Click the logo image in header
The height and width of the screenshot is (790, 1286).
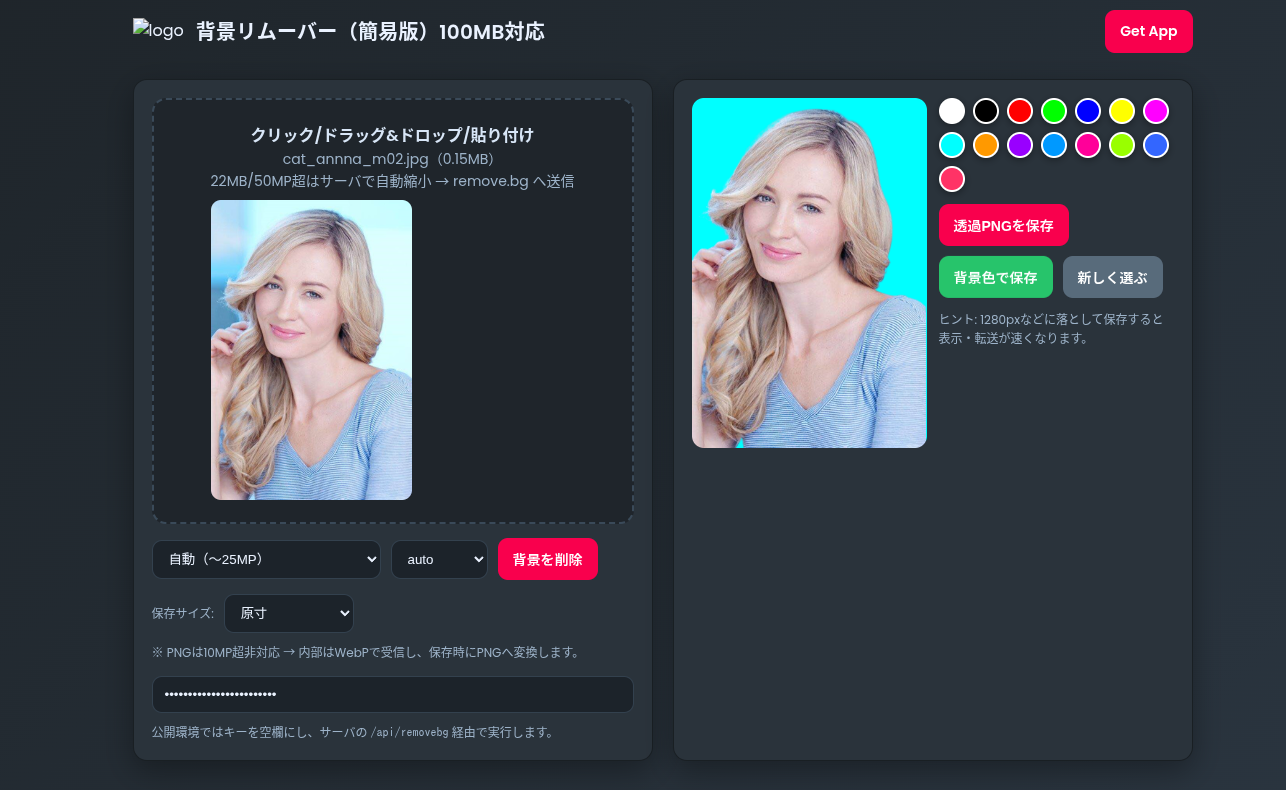click(x=158, y=31)
